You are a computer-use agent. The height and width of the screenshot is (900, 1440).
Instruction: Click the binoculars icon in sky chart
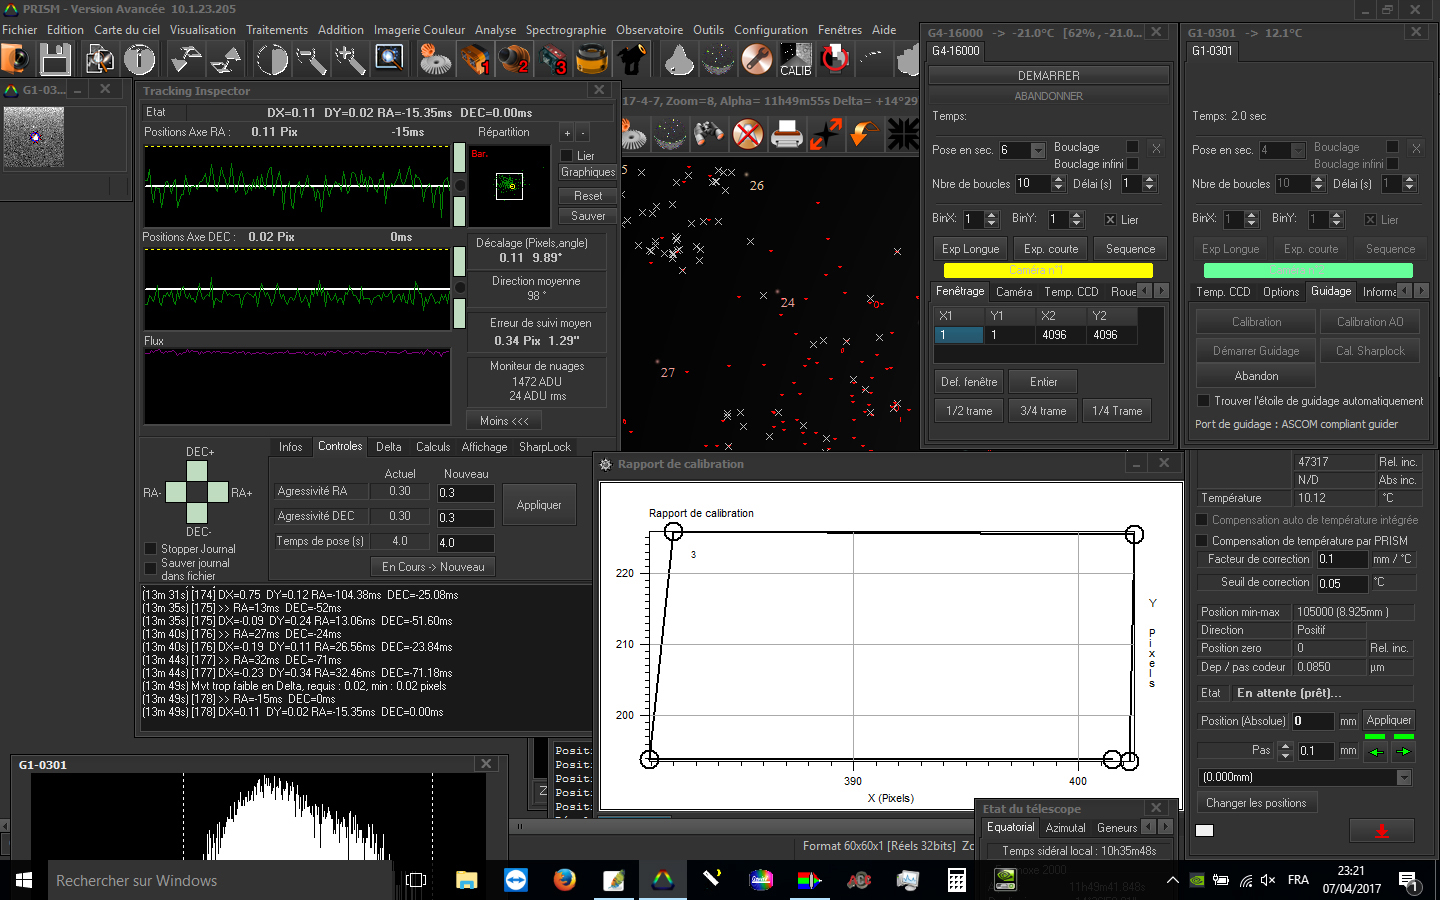[709, 134]
